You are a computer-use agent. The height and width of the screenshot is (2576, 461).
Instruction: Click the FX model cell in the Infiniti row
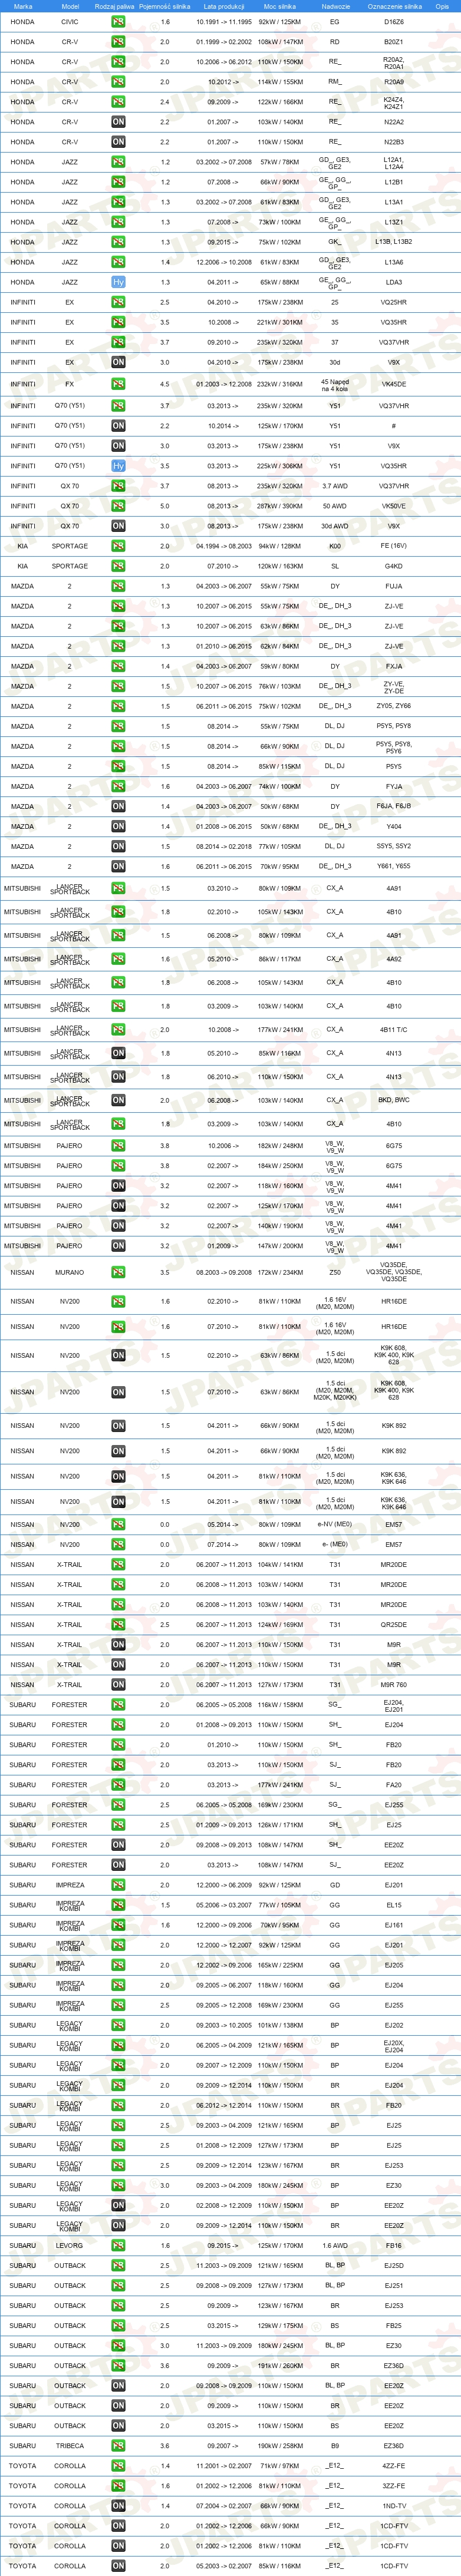coord(70,384)
